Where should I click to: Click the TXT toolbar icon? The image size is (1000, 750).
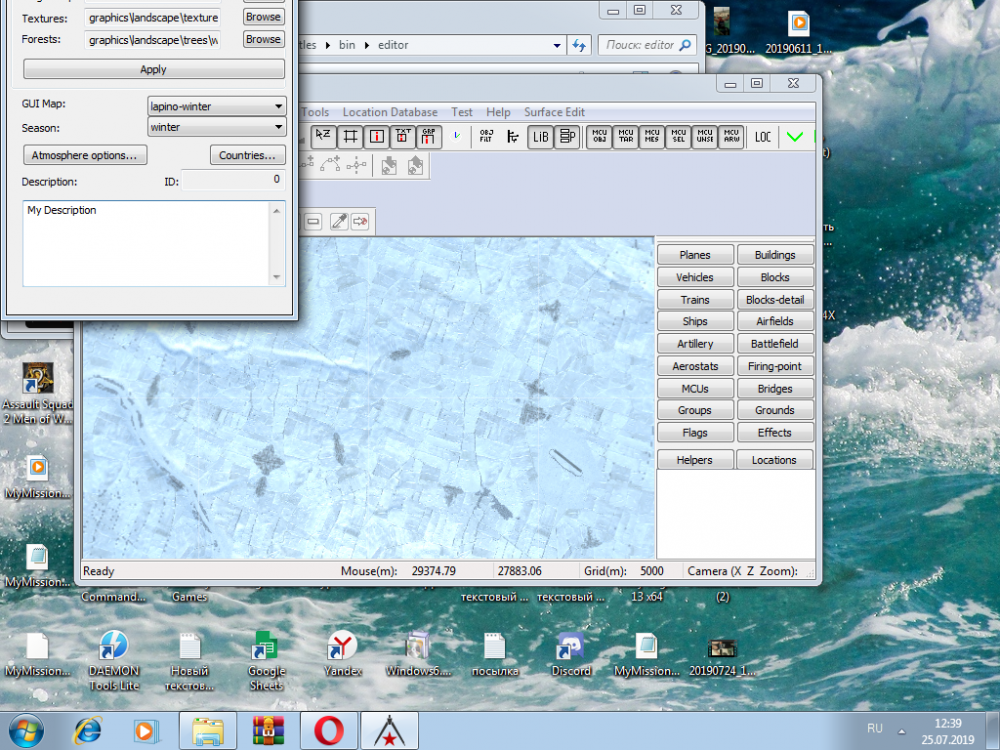[403, 137]
